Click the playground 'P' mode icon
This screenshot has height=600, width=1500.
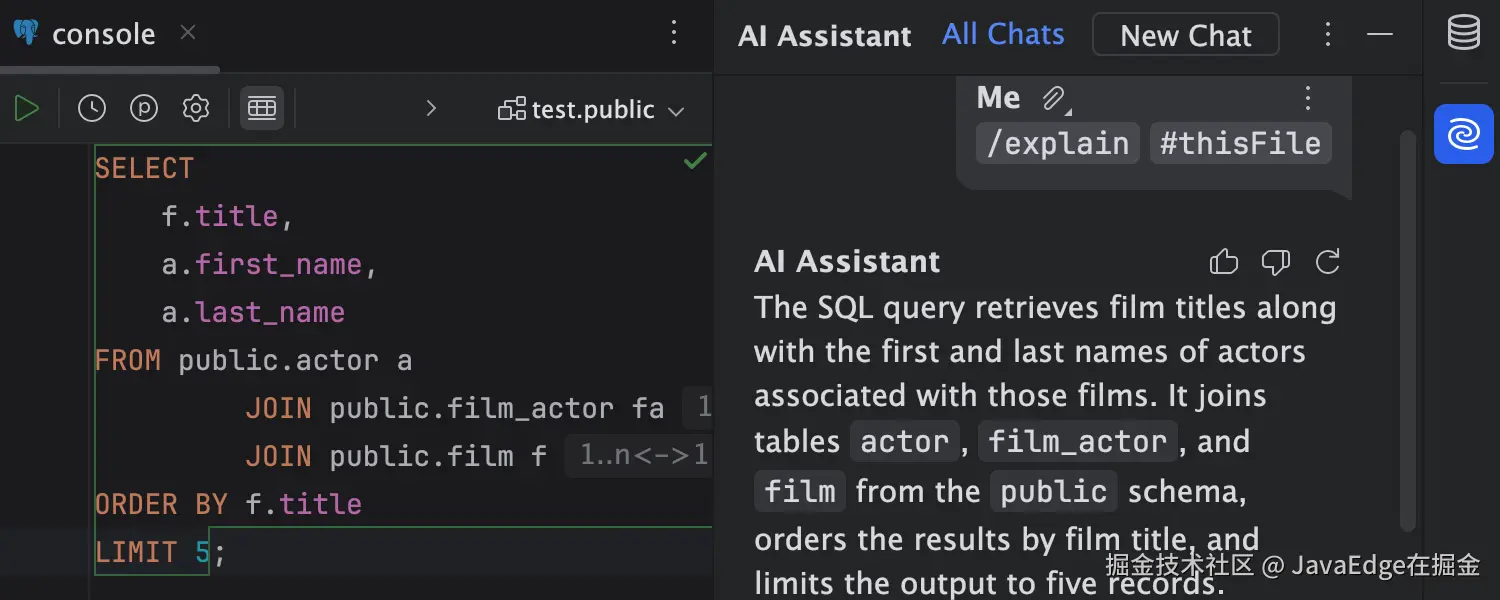pos(144,108)
